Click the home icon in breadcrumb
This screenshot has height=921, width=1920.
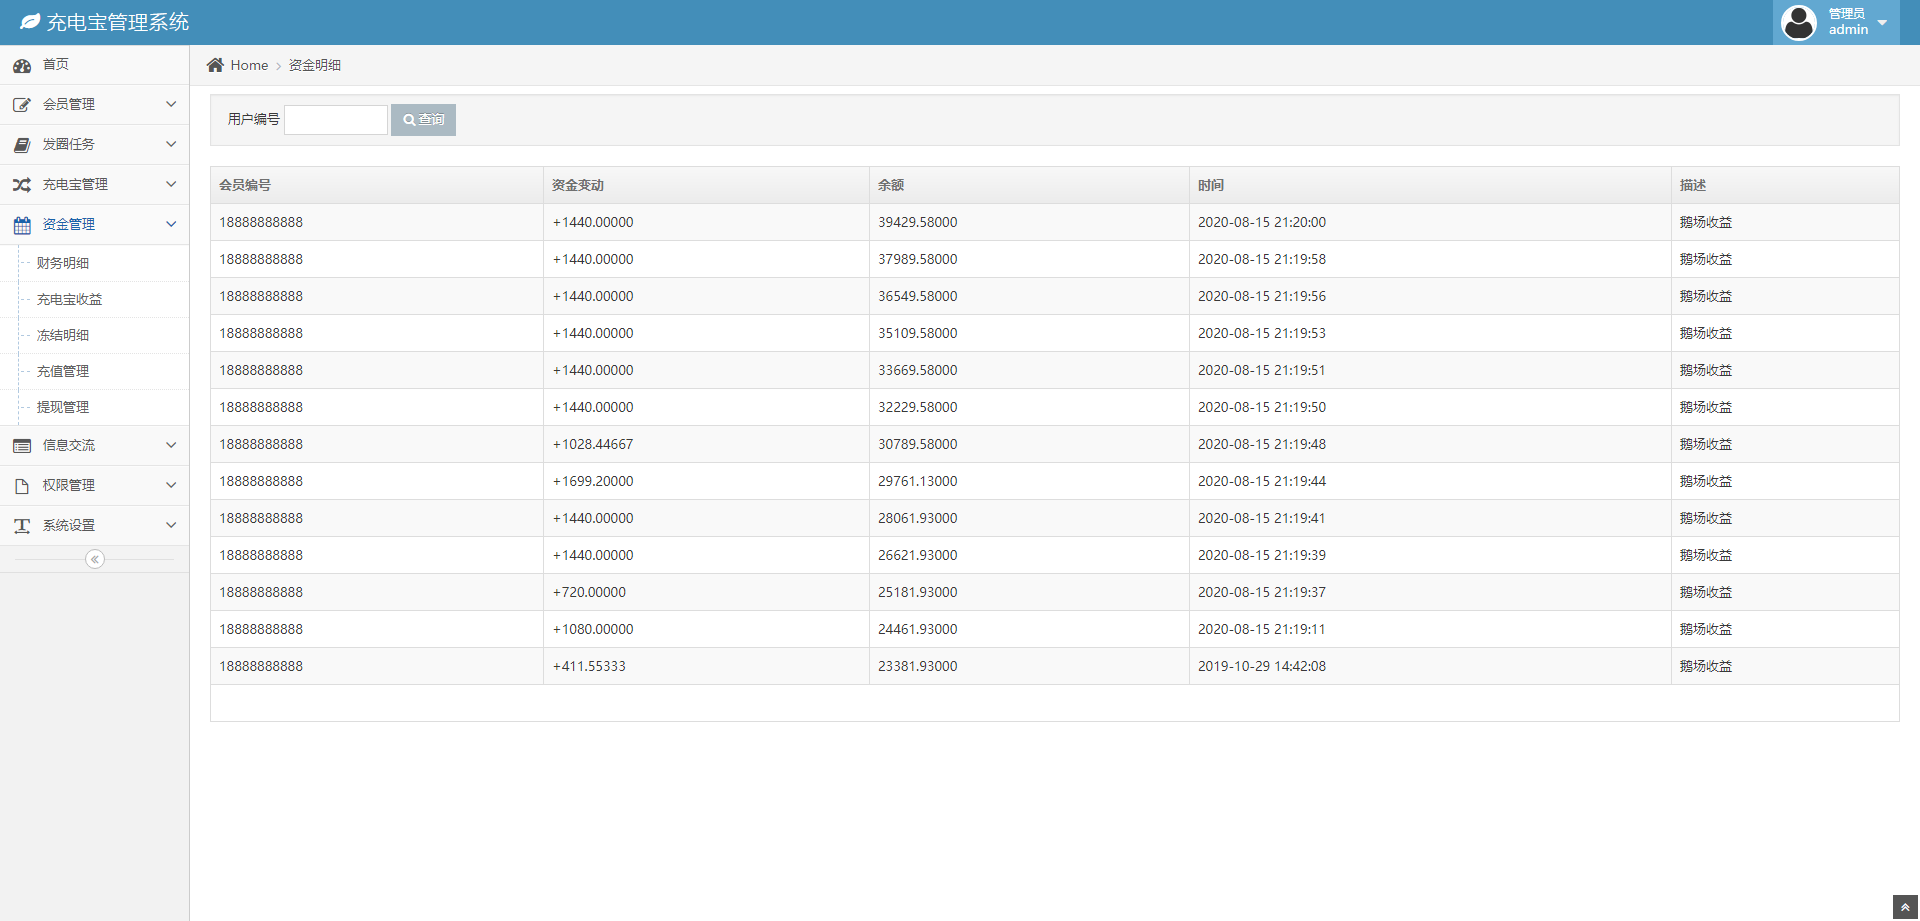(x=215, y=65)
